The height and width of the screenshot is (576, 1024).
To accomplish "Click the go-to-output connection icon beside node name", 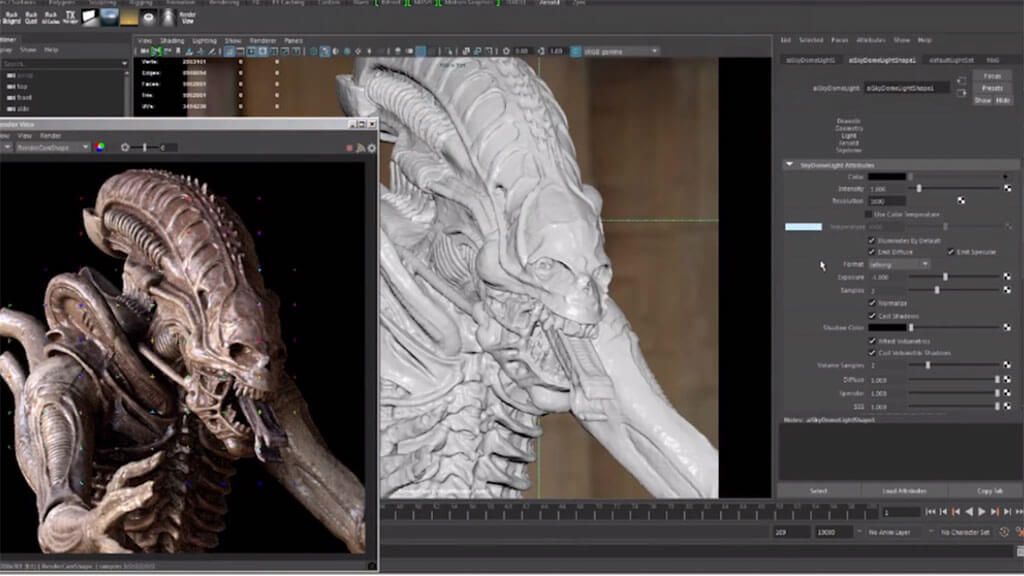I will tap(961, 93).
